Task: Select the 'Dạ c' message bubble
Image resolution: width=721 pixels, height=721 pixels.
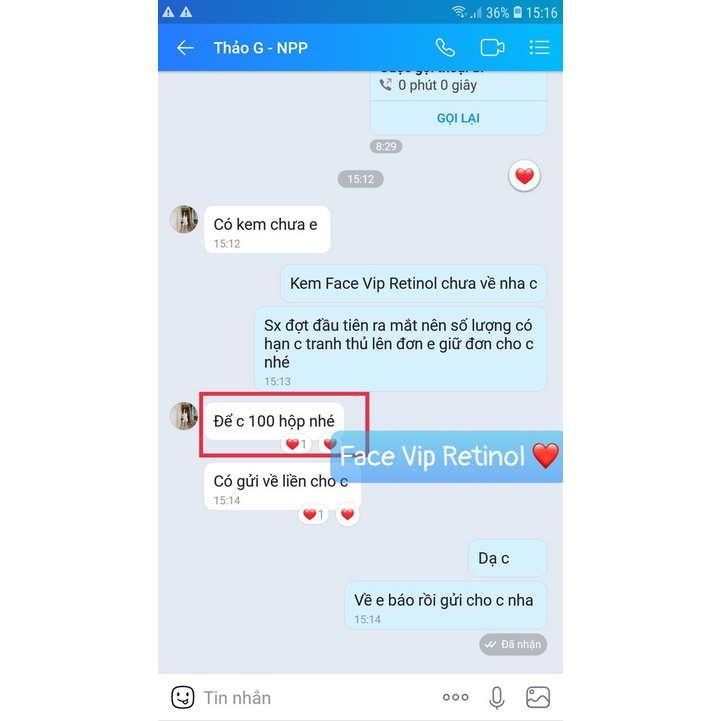Action: point(508,558)
